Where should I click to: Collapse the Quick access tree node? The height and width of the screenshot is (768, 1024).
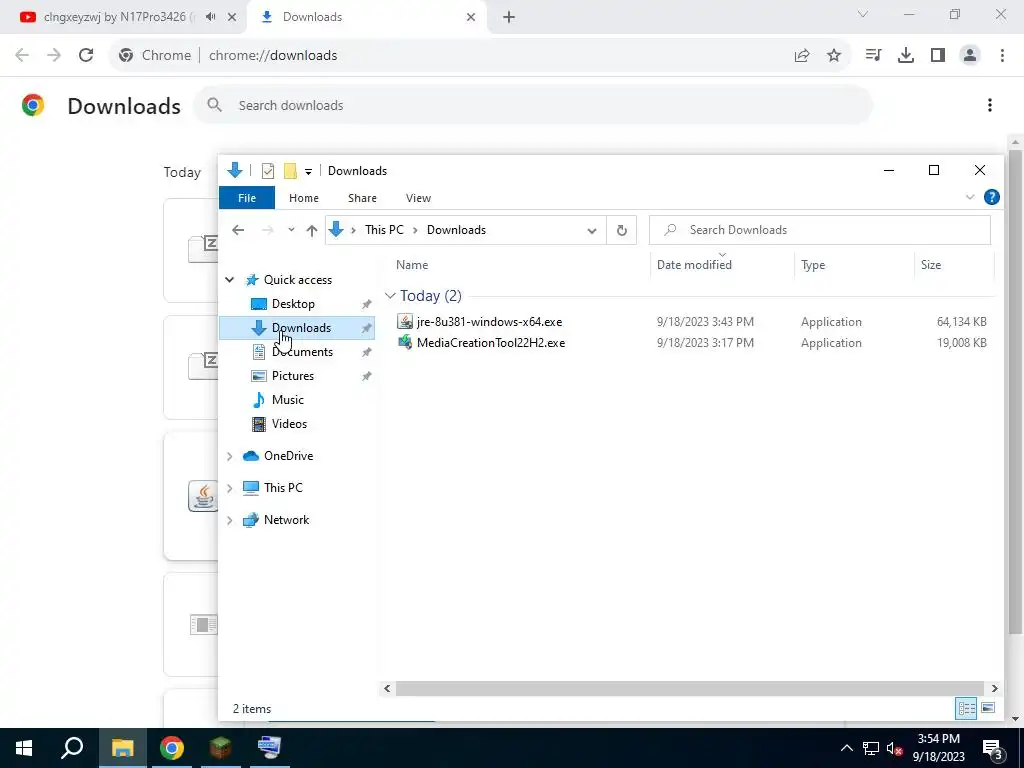230,280
